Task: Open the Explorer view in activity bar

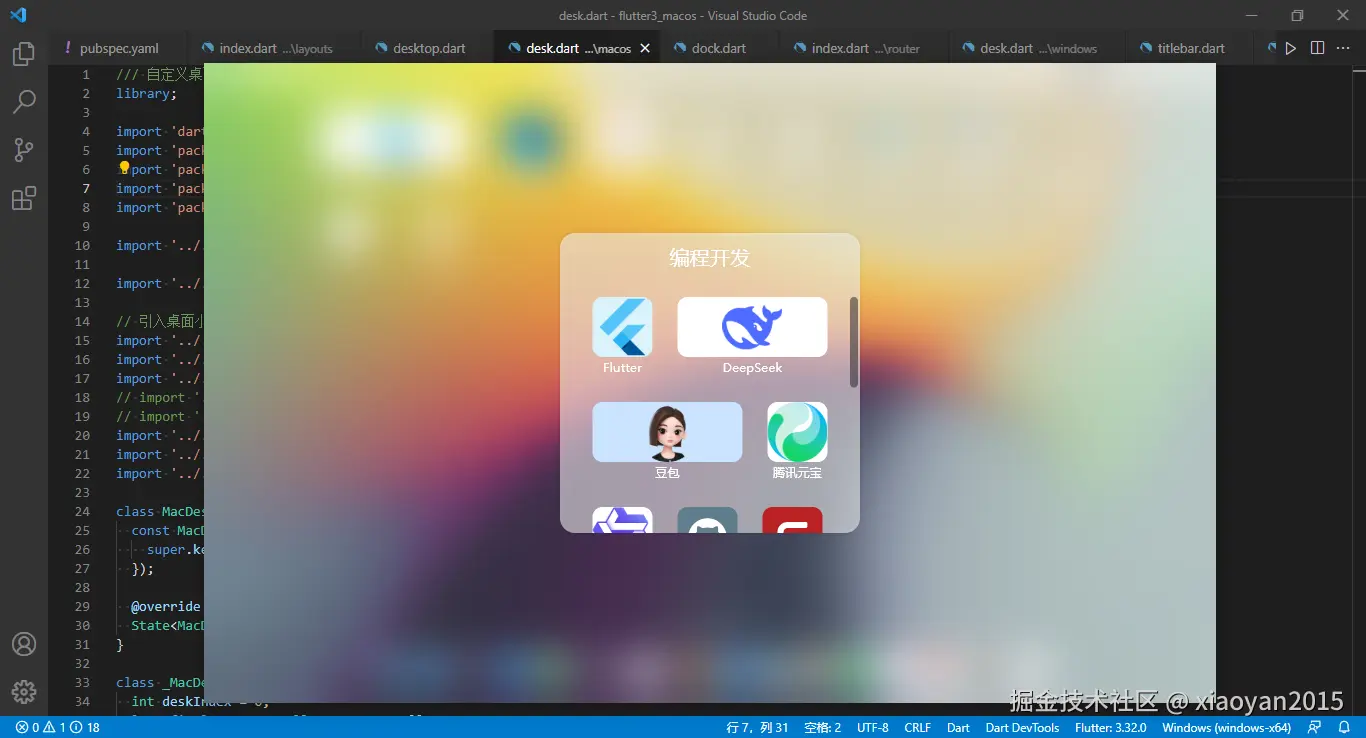Action: (24, 54)
